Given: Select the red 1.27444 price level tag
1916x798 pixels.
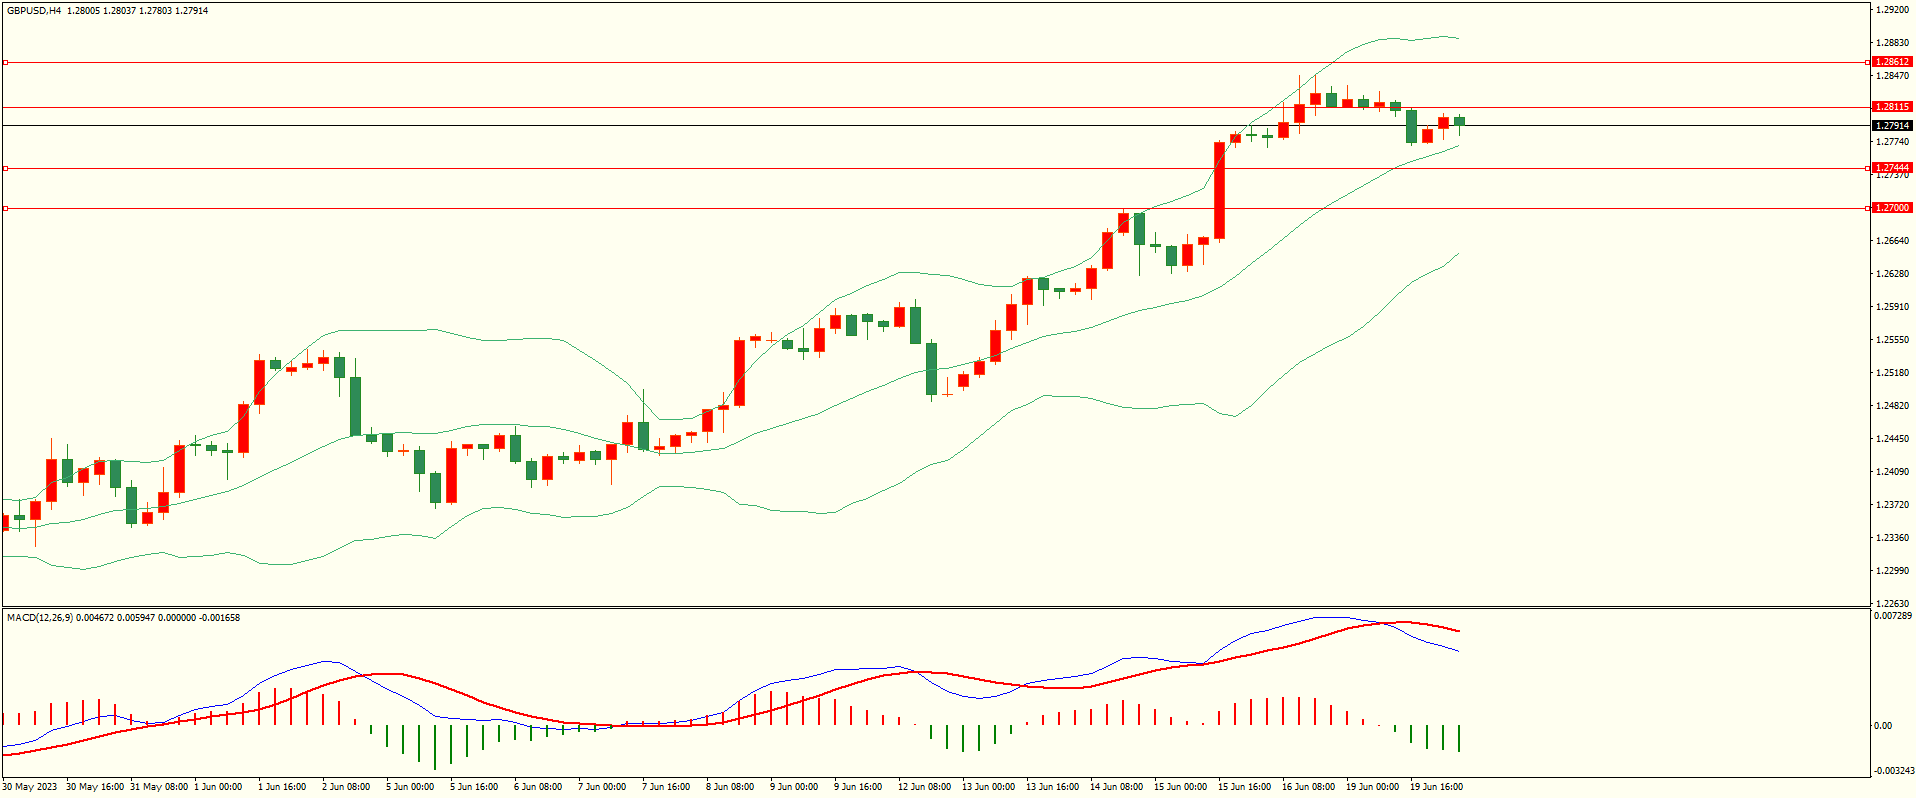Looking at the screenshot, I should click(1892, 168).
